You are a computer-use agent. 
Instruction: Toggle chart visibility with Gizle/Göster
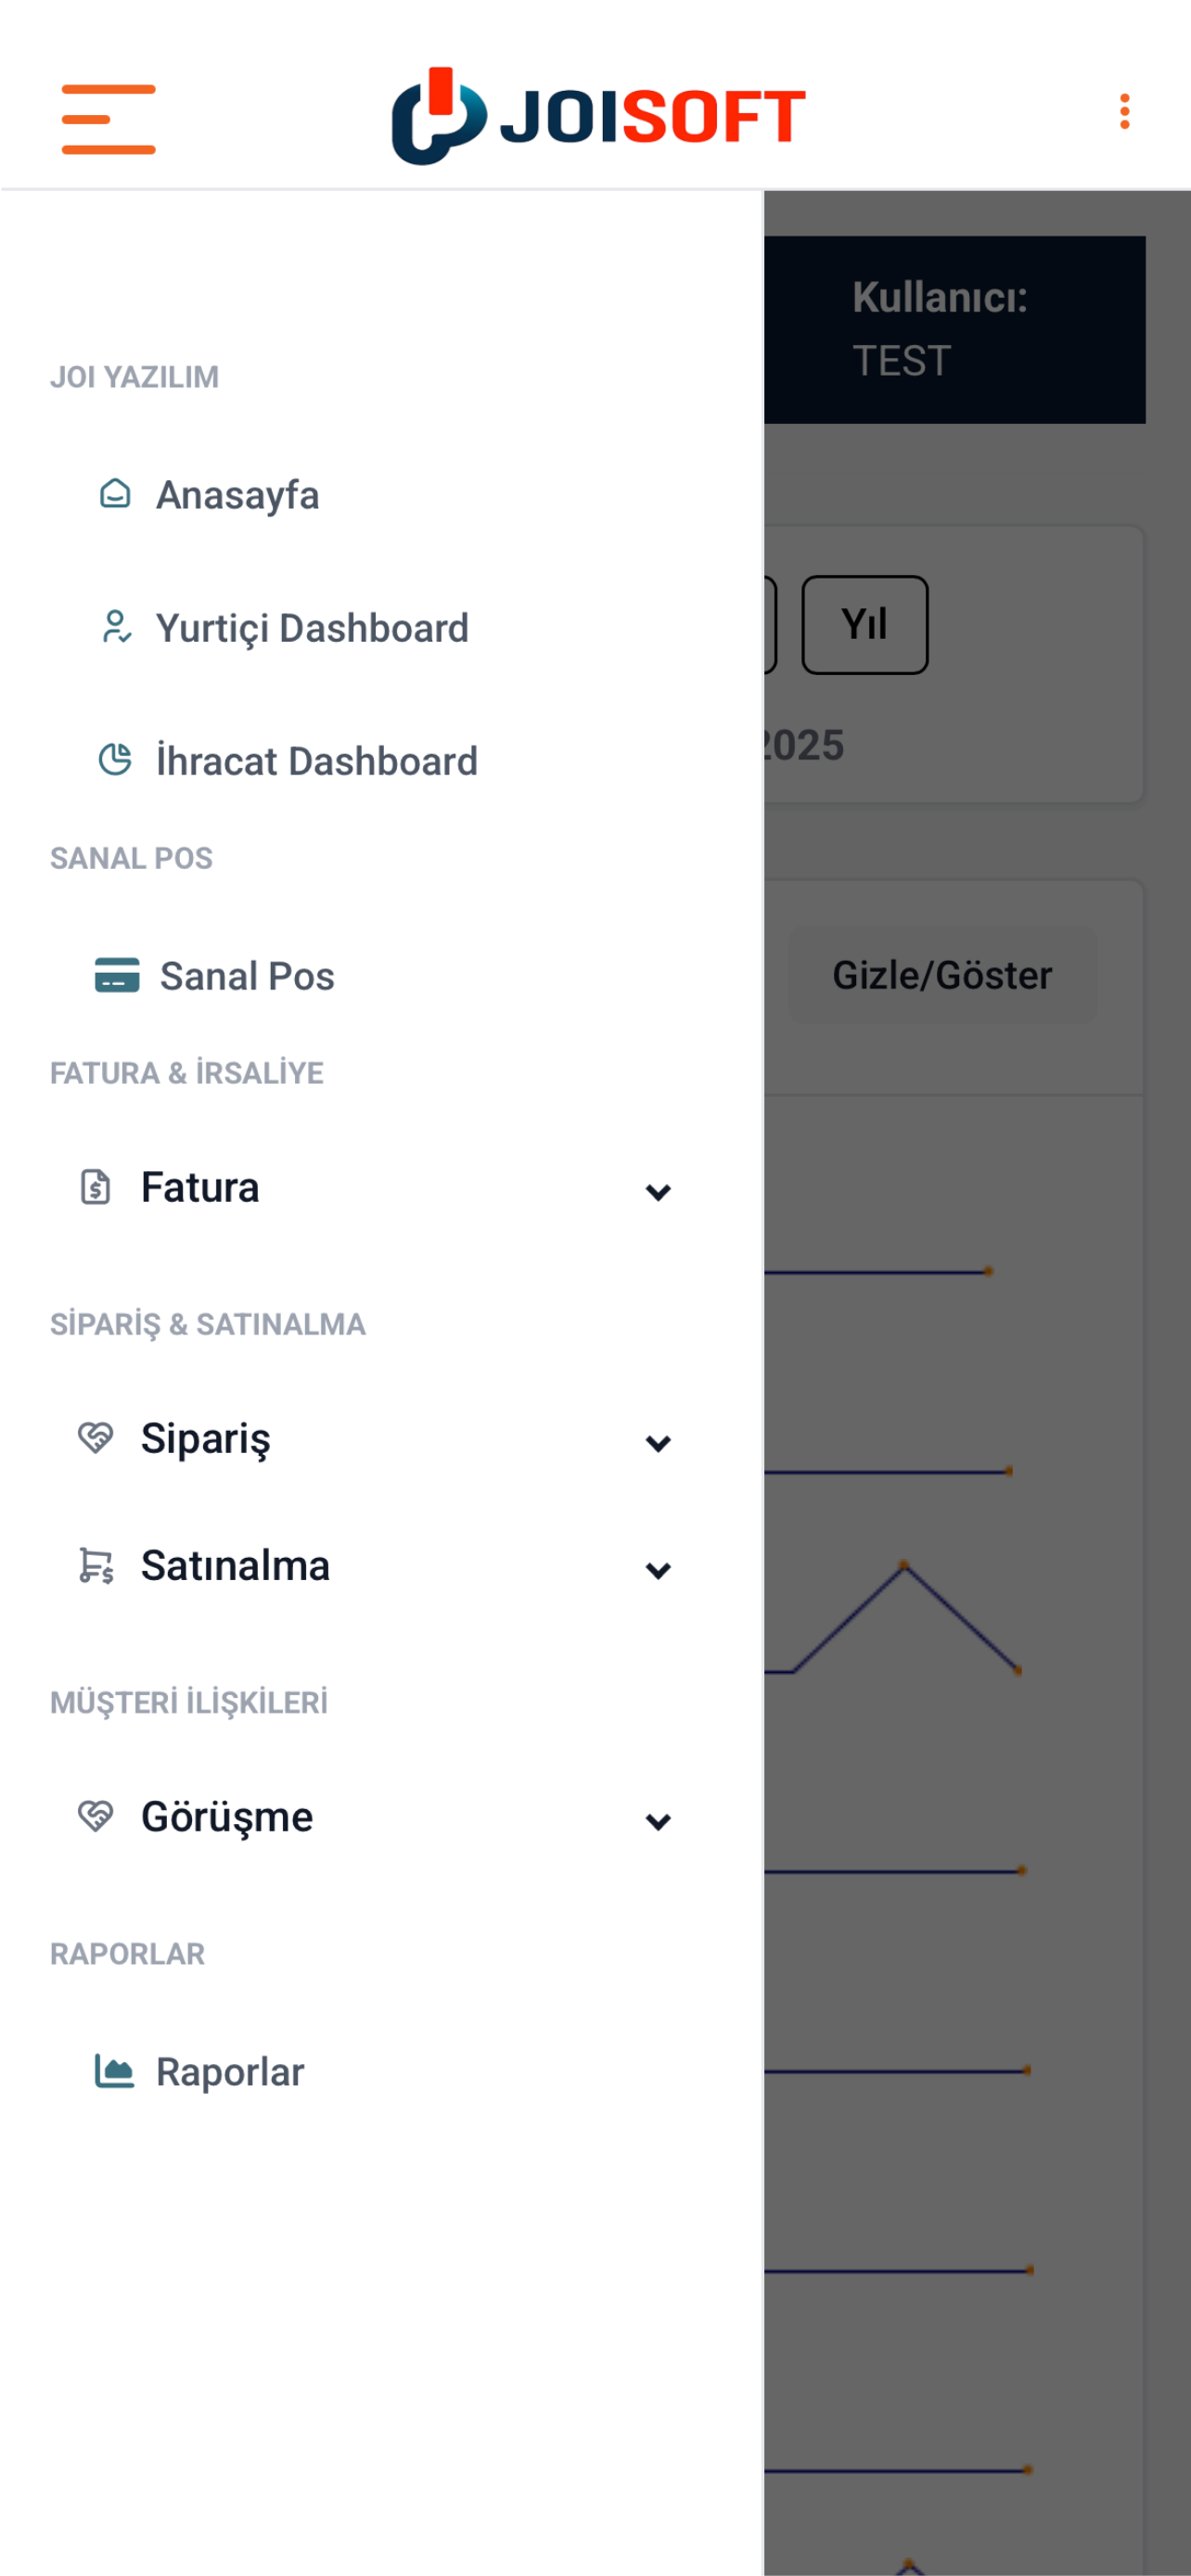(x=942, y=975)
